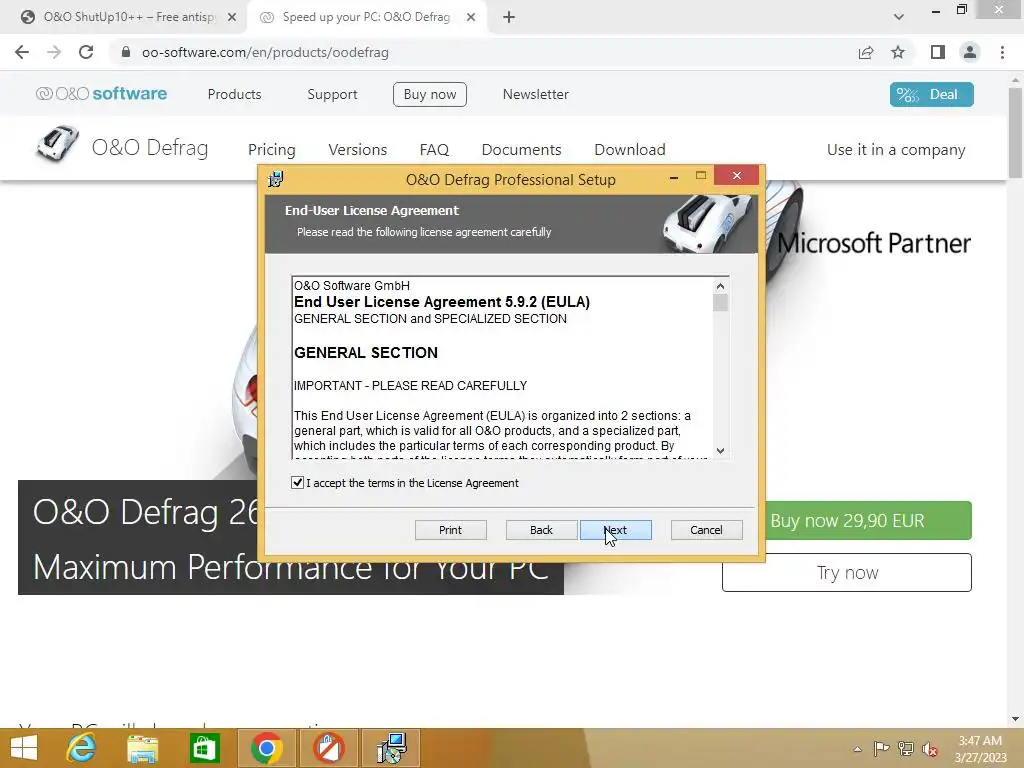Screen dimensions: 1024x768
Task: Click the muted volume tray icon
Action: [x=930, y=749]
